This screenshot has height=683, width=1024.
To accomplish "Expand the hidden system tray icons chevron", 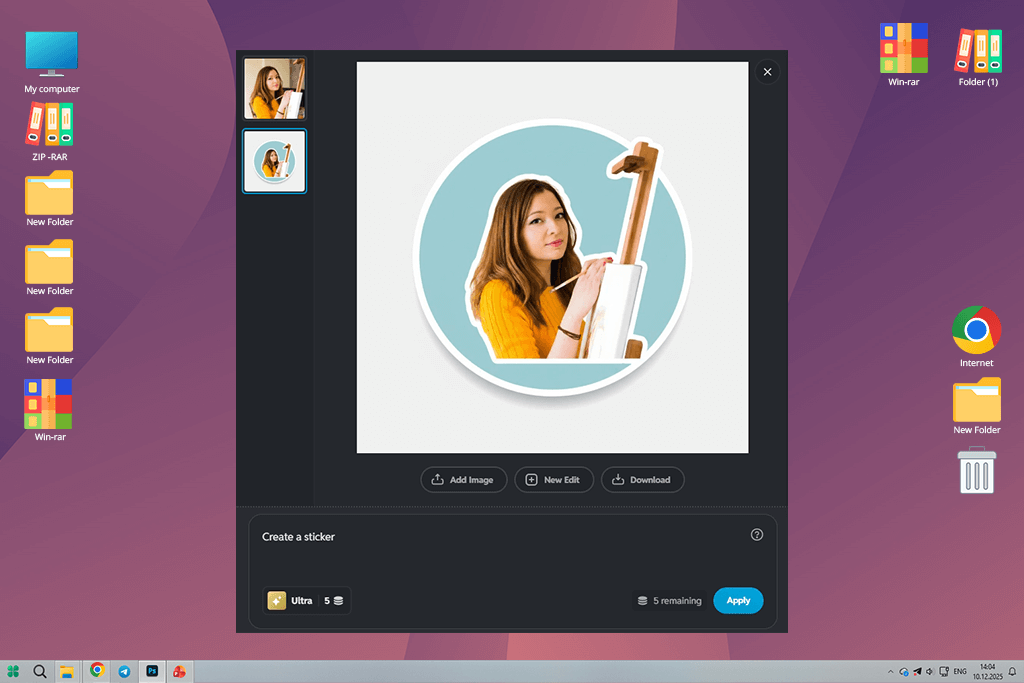I will [890, 672].
